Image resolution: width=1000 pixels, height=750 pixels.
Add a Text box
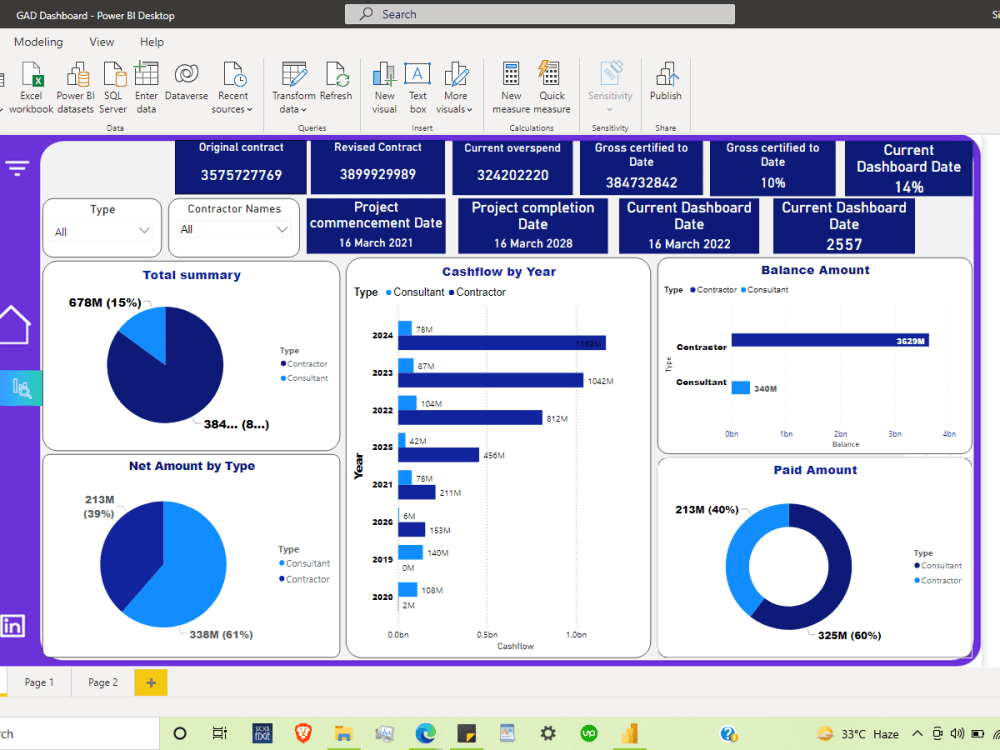coord(418,88)
